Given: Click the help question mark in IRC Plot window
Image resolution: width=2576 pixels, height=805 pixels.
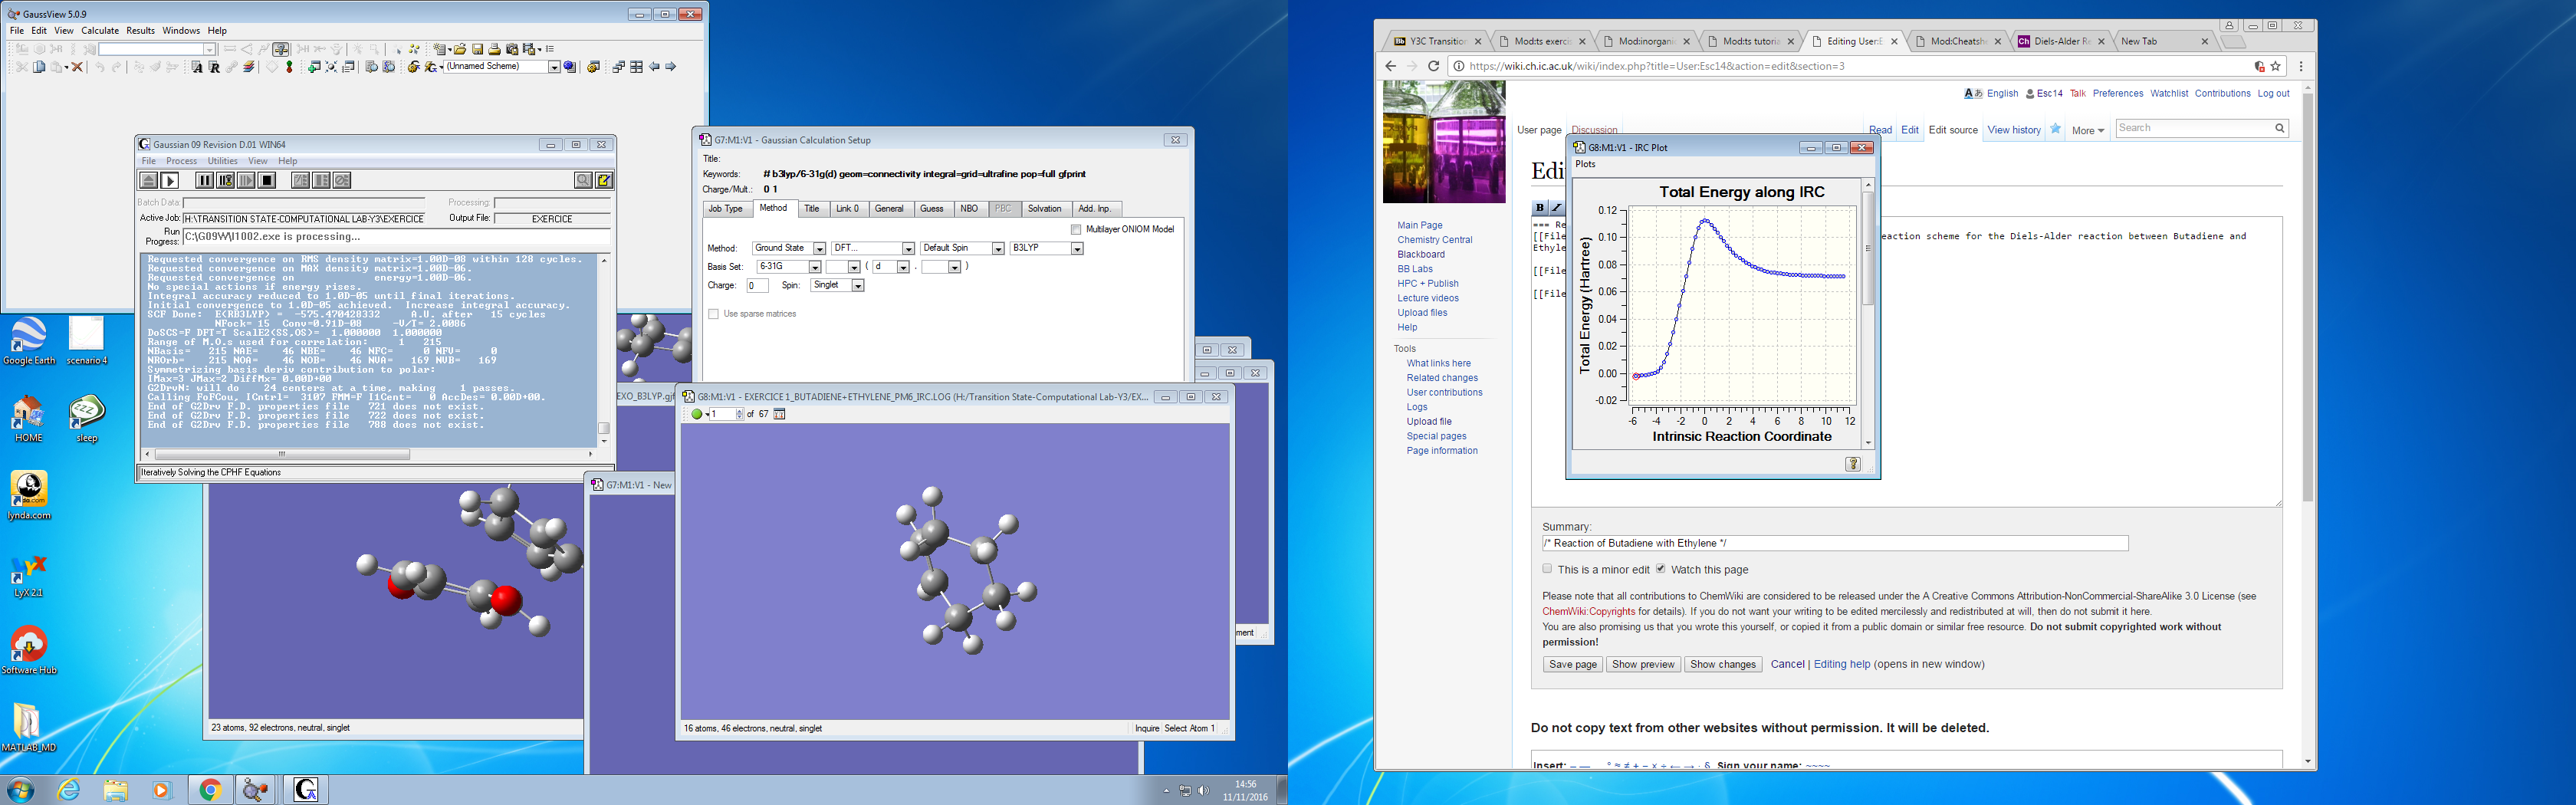Looking at the screenshot, I should click(x=1852, y=464).
